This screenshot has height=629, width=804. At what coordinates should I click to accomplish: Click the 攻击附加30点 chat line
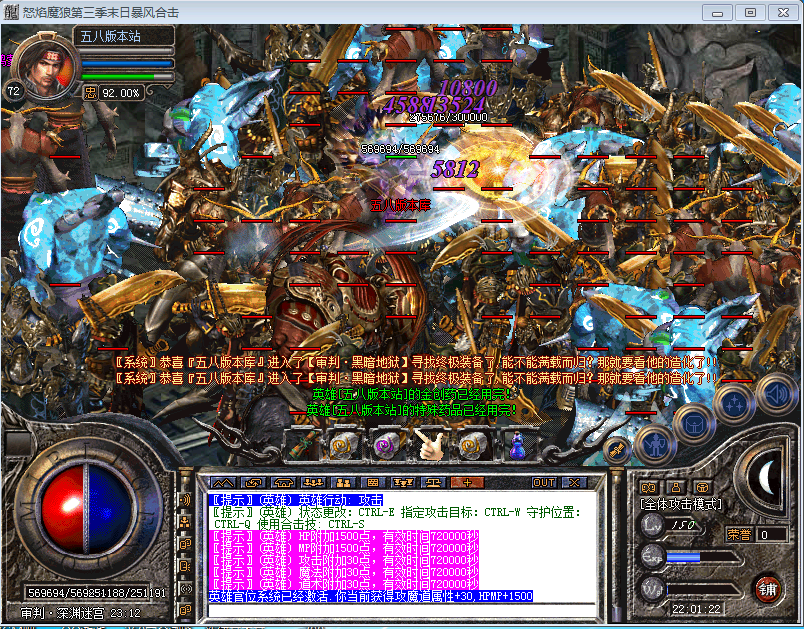point(345,560)
